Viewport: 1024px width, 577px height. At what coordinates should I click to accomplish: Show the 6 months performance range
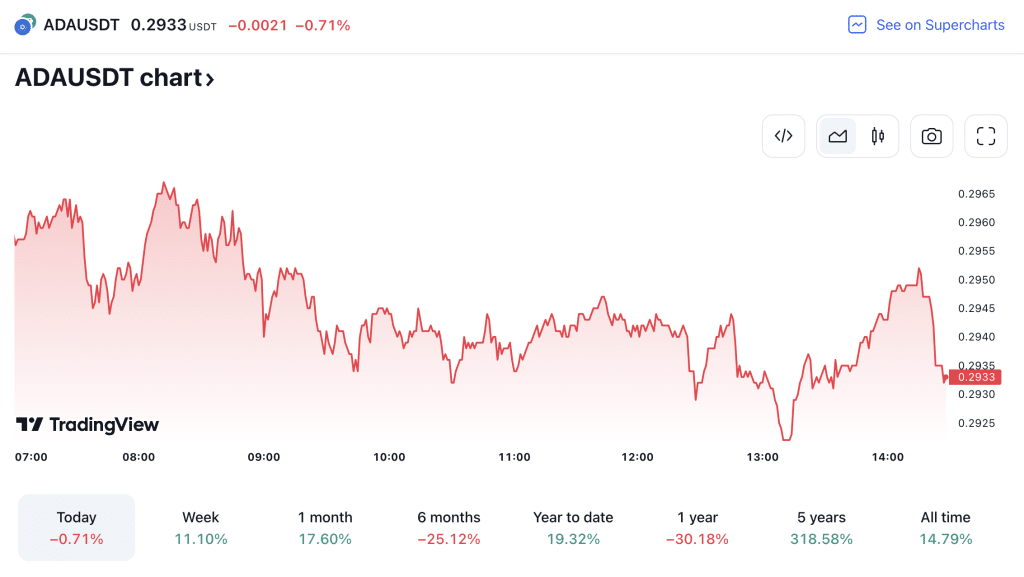(x=449, y=527)
